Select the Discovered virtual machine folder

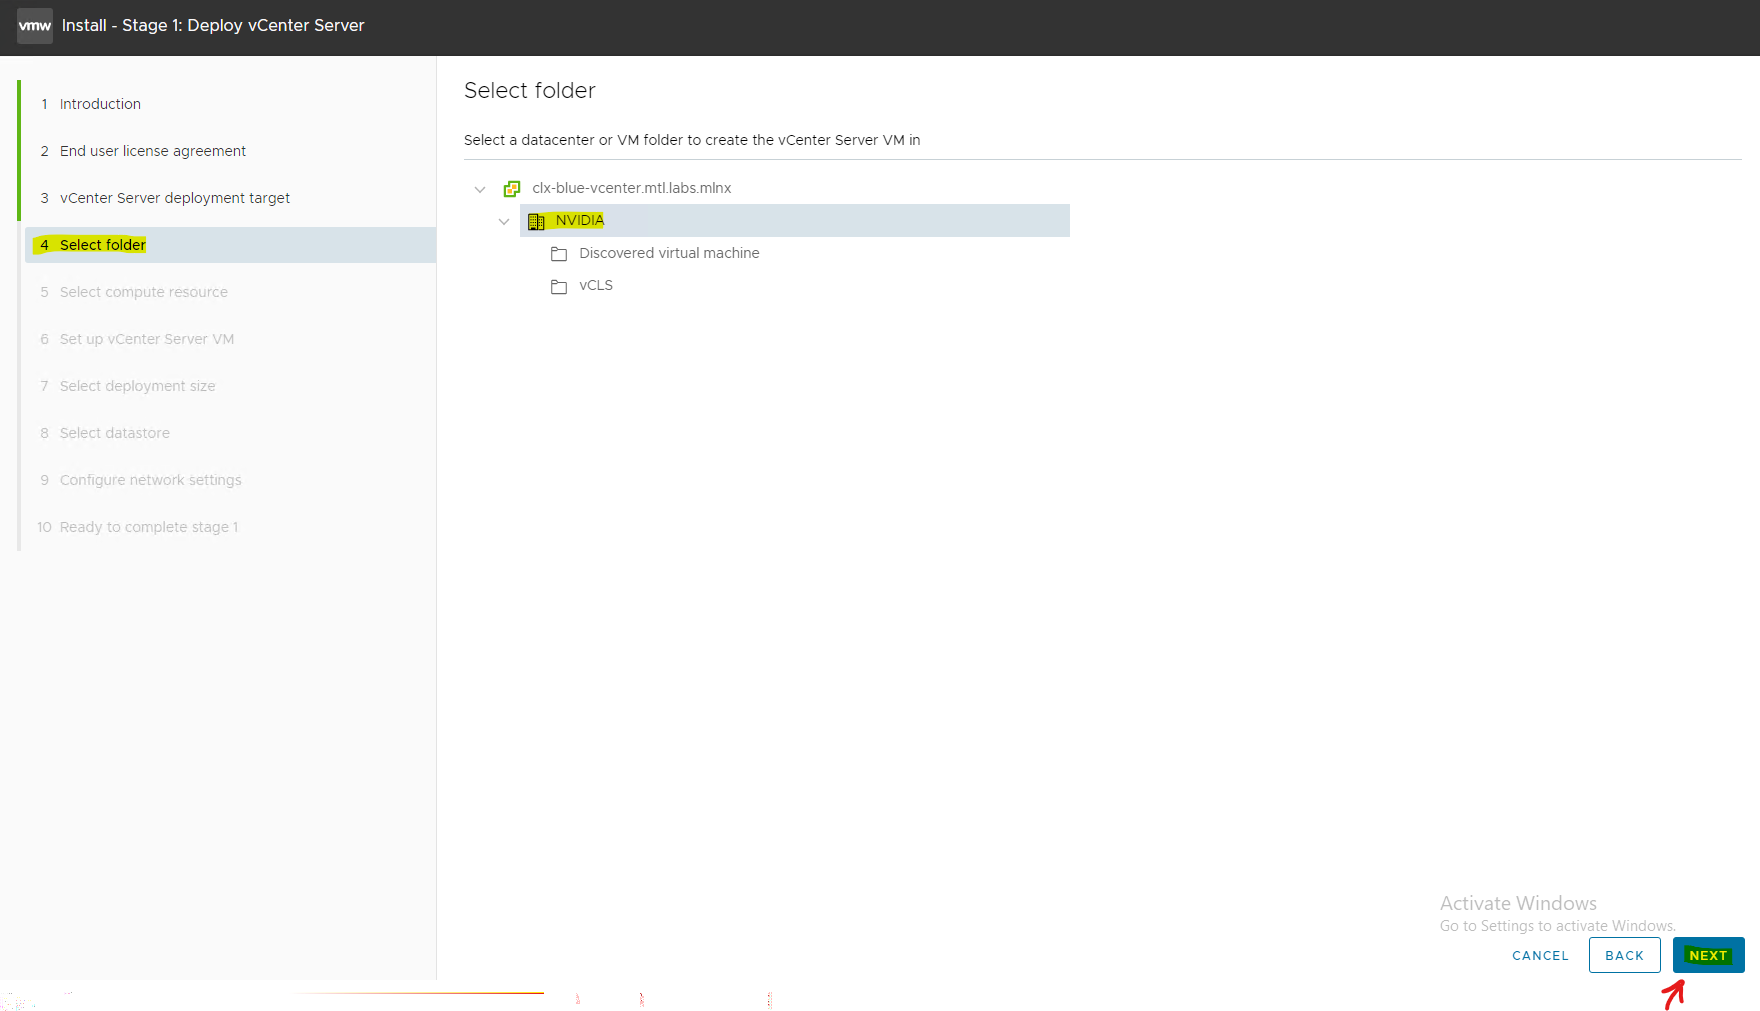(x=669, y=253)
